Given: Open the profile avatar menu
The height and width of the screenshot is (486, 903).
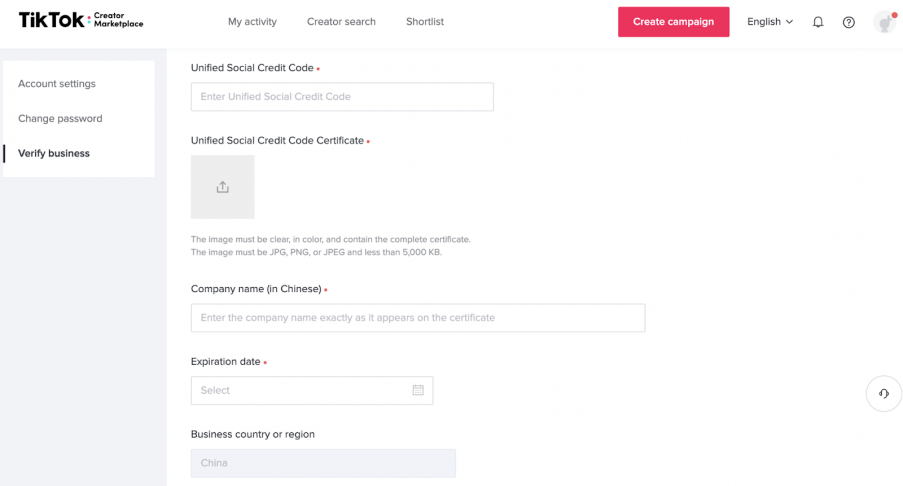Looking at the screenshot, I should [x=884, y=22].
